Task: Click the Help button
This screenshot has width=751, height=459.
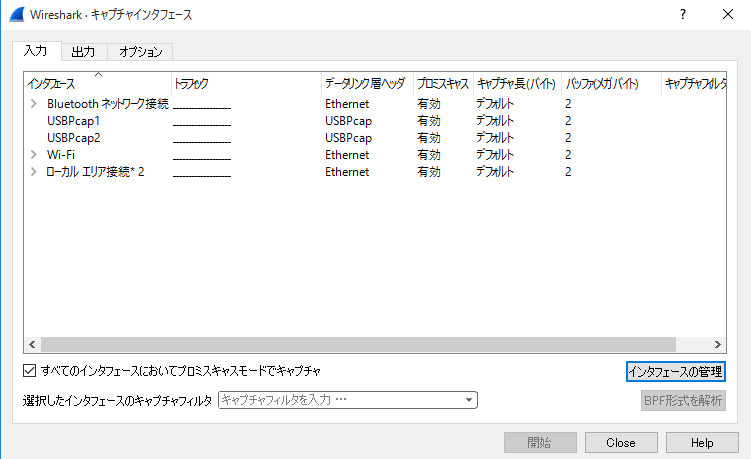Action: (x=702, y=443)
